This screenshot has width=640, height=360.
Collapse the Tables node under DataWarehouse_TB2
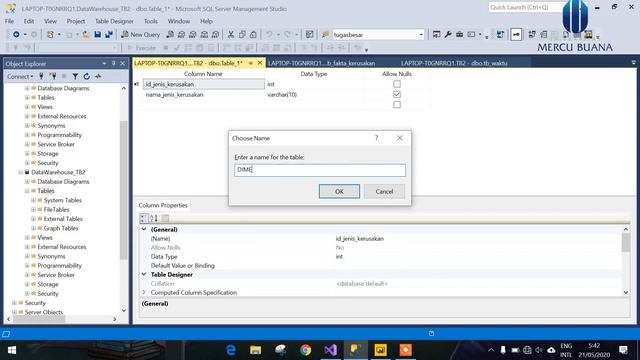pyautogui.click(x=27, y=191)
